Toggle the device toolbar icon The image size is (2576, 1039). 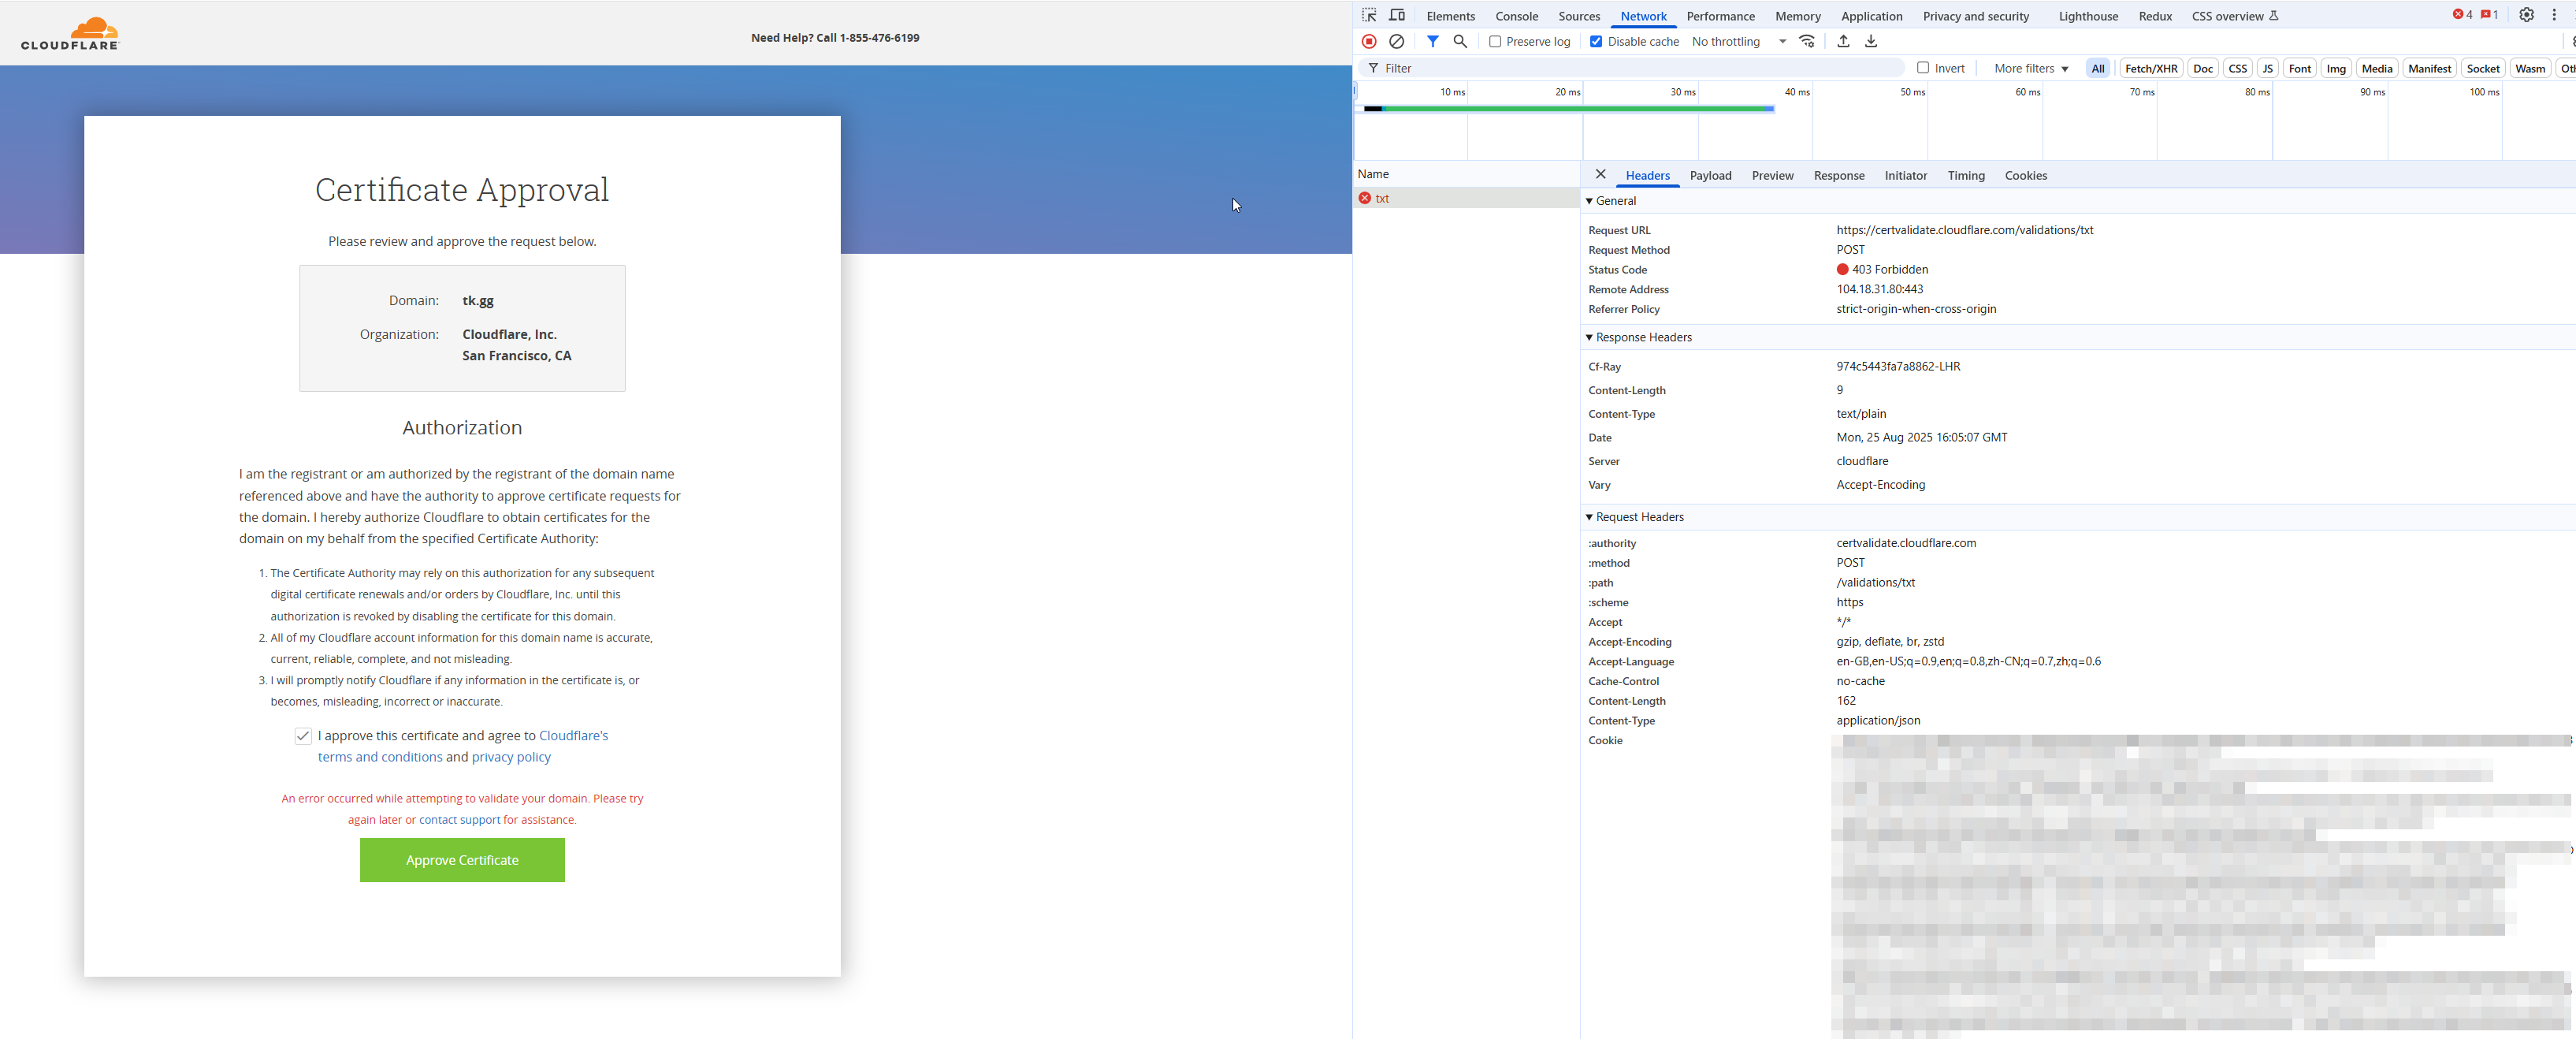click(1397, 15)
